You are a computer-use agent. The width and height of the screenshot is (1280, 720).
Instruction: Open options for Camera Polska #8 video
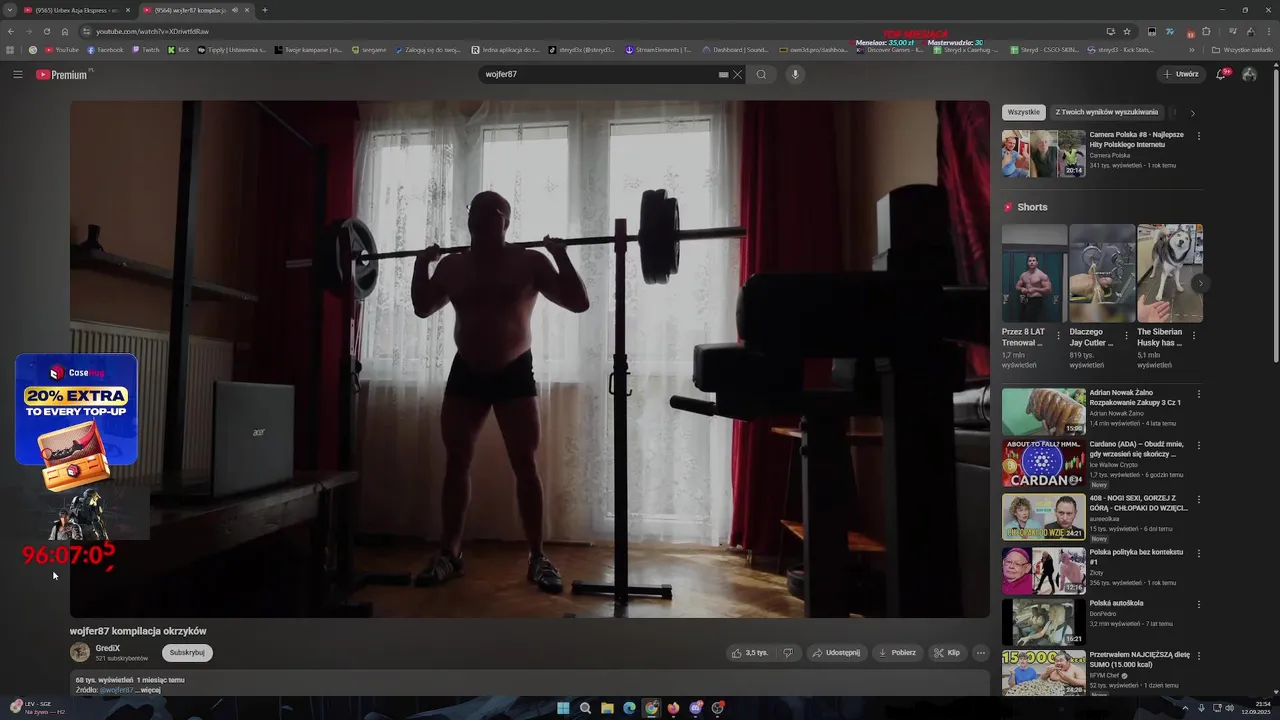[x=1199, y=136]
